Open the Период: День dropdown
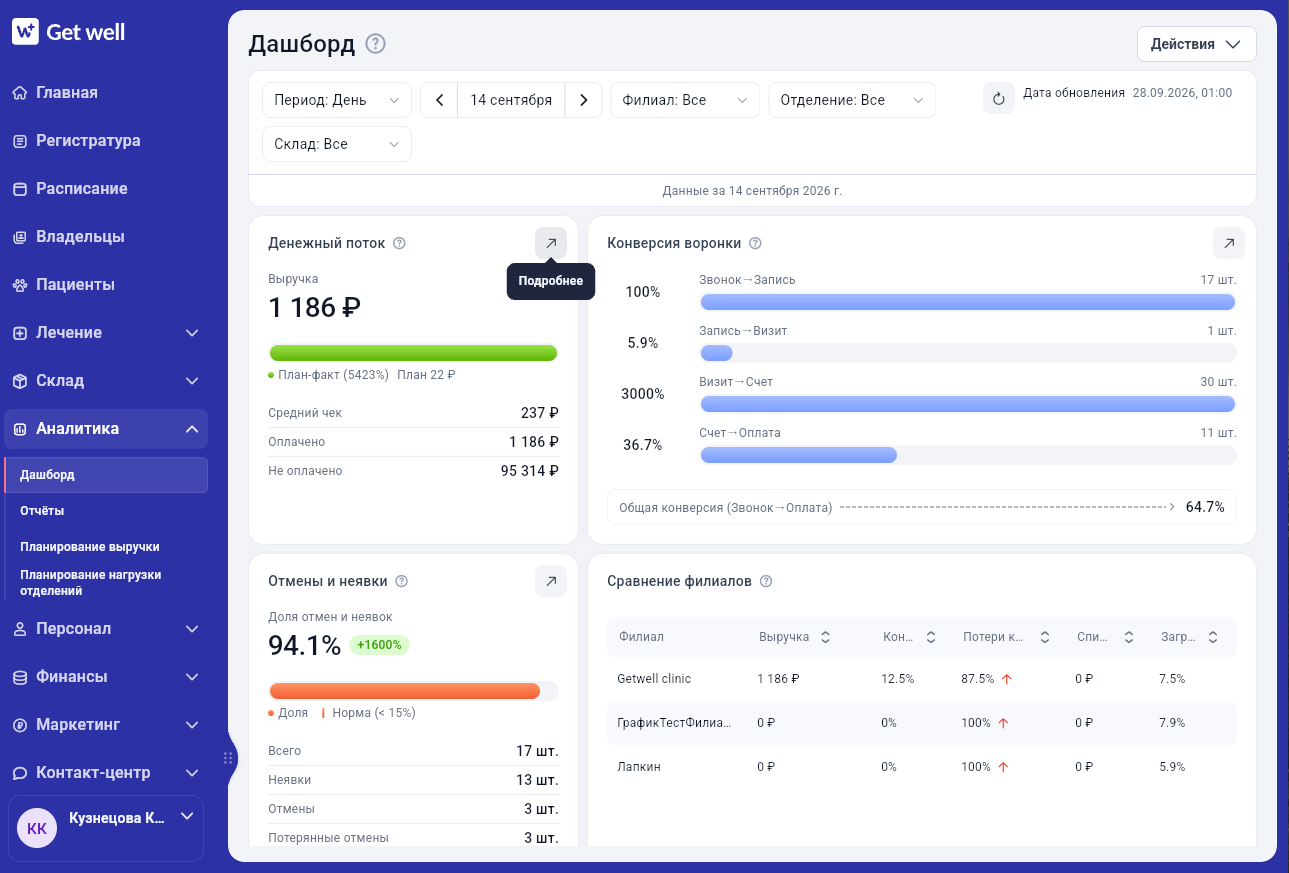Image resolution: width=1289 pixels, height=873 pixels. click(337, 100)
